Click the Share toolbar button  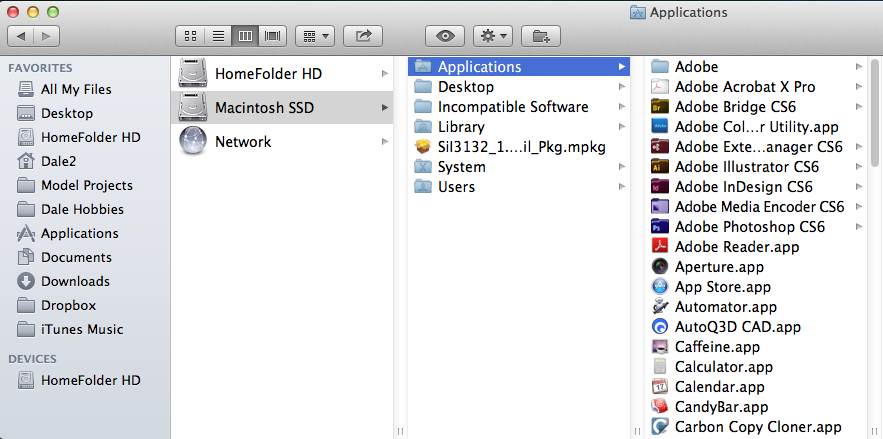[363, 37]
